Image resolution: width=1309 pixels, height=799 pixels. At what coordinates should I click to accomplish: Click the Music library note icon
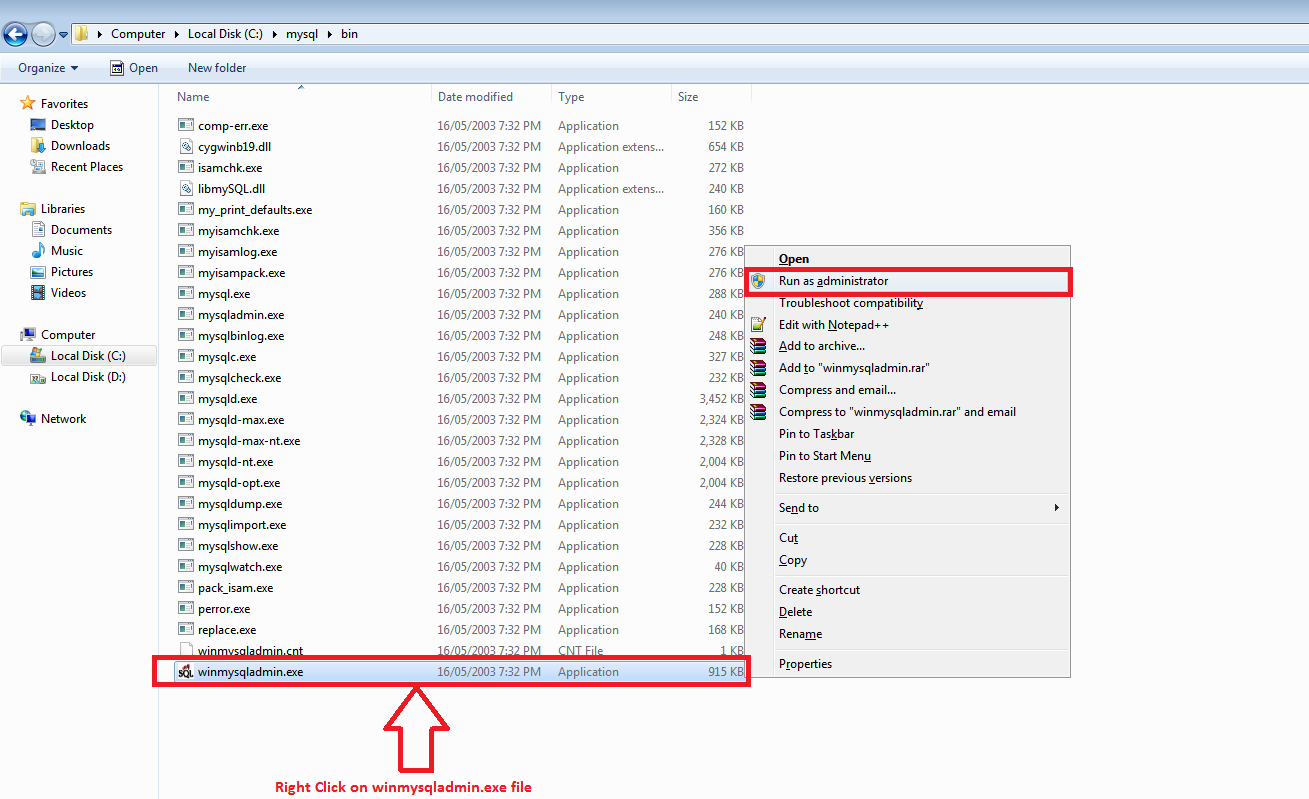coord(38,251)
